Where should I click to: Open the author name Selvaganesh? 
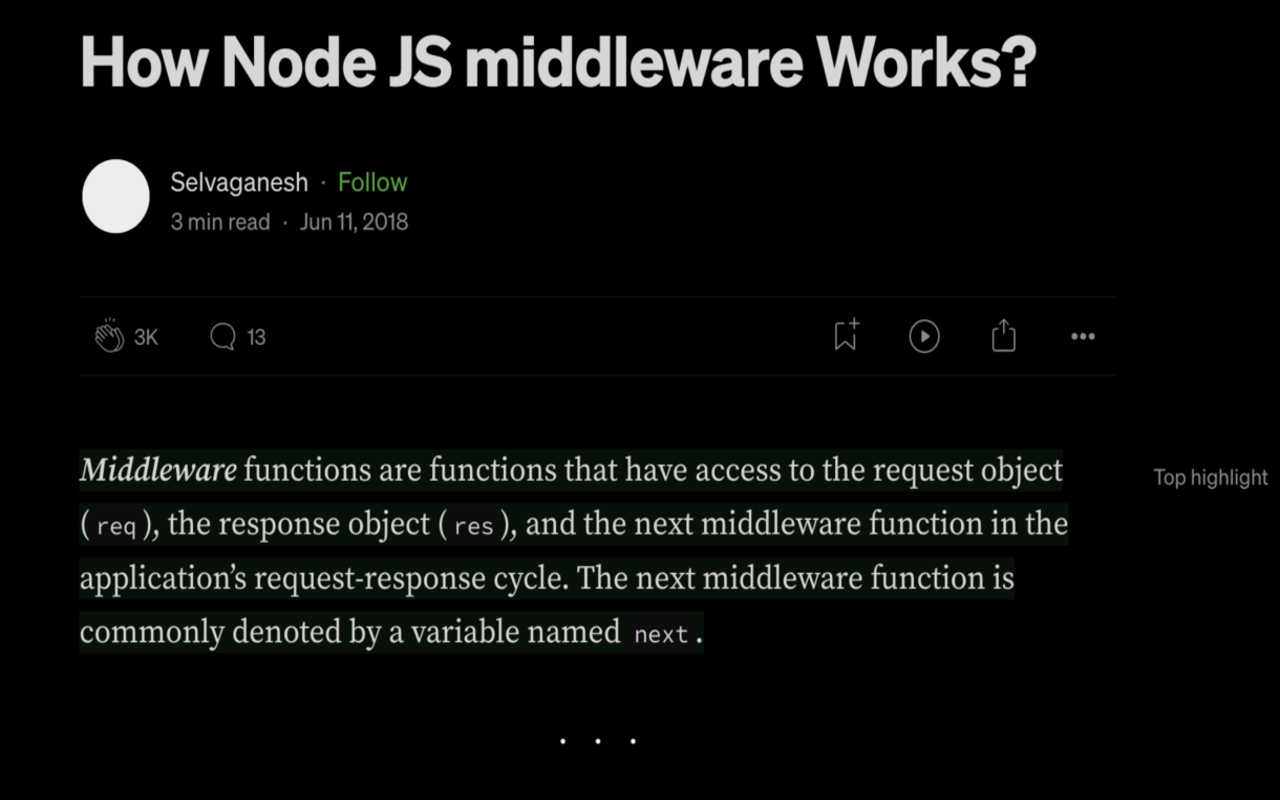pyautogui.click(x=238, y=182)
